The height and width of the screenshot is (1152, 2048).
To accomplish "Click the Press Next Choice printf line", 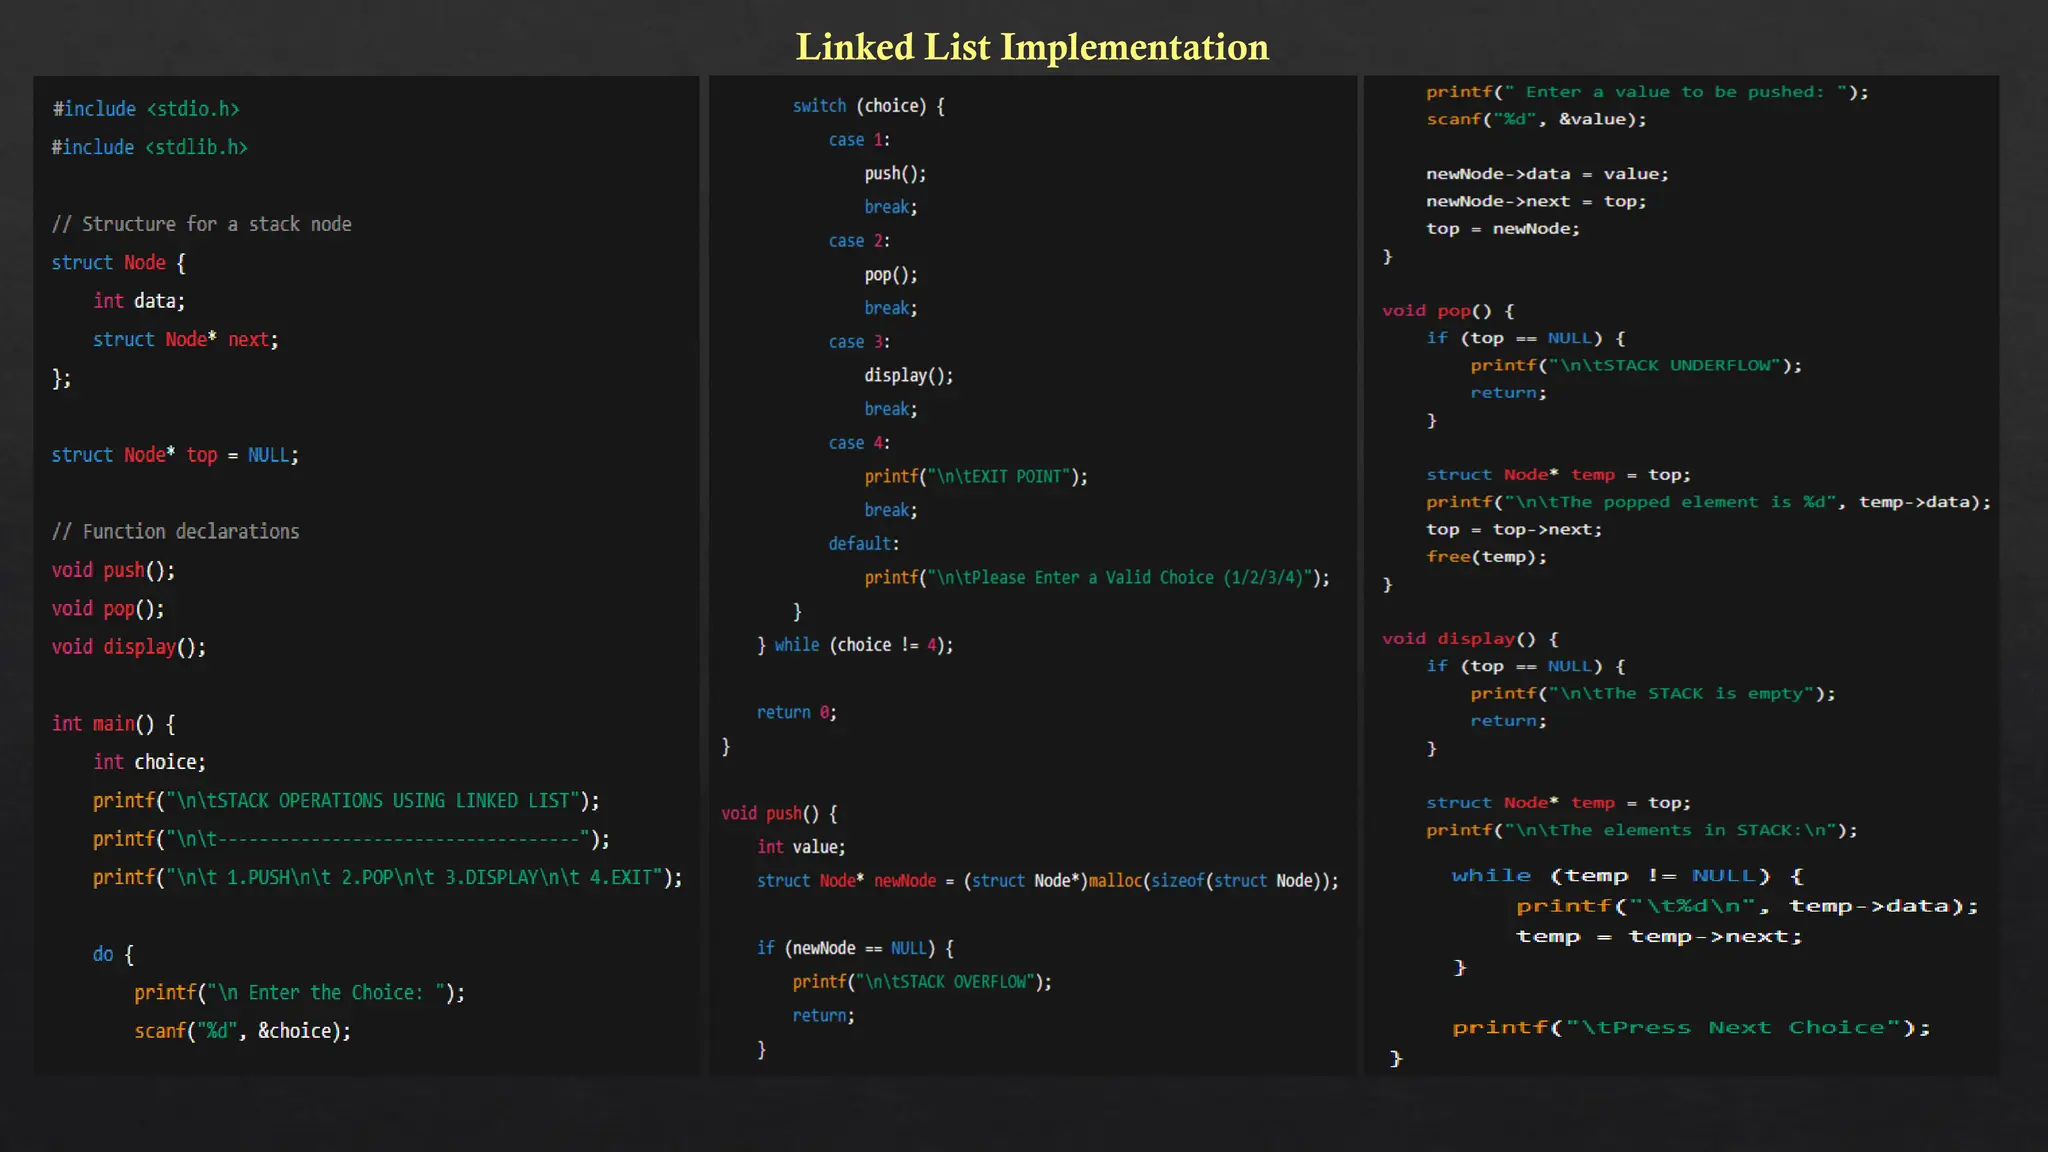I will pyautogui.click(x=1691, y=1028).
